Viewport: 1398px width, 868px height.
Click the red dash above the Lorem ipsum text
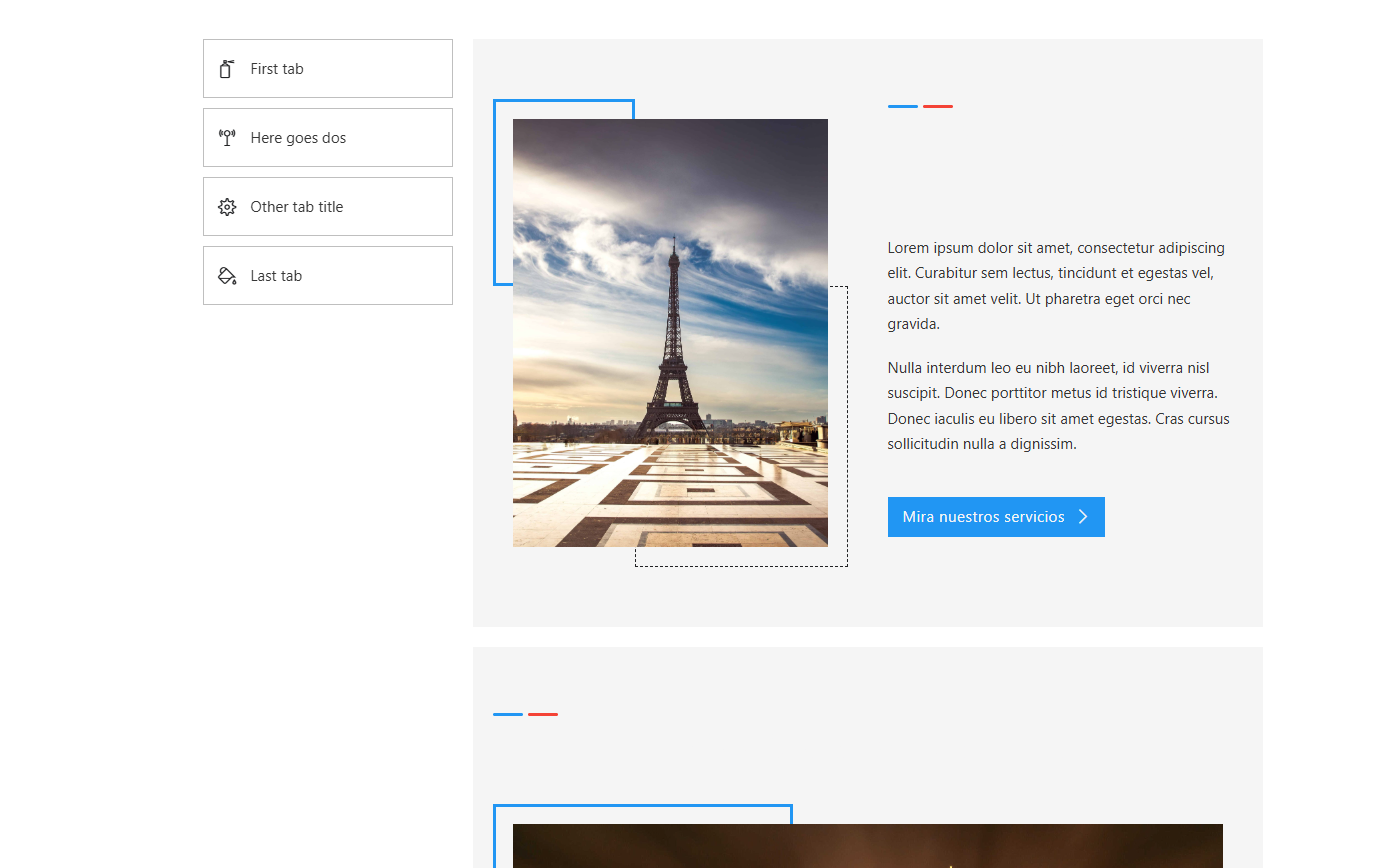click(938, 106)
